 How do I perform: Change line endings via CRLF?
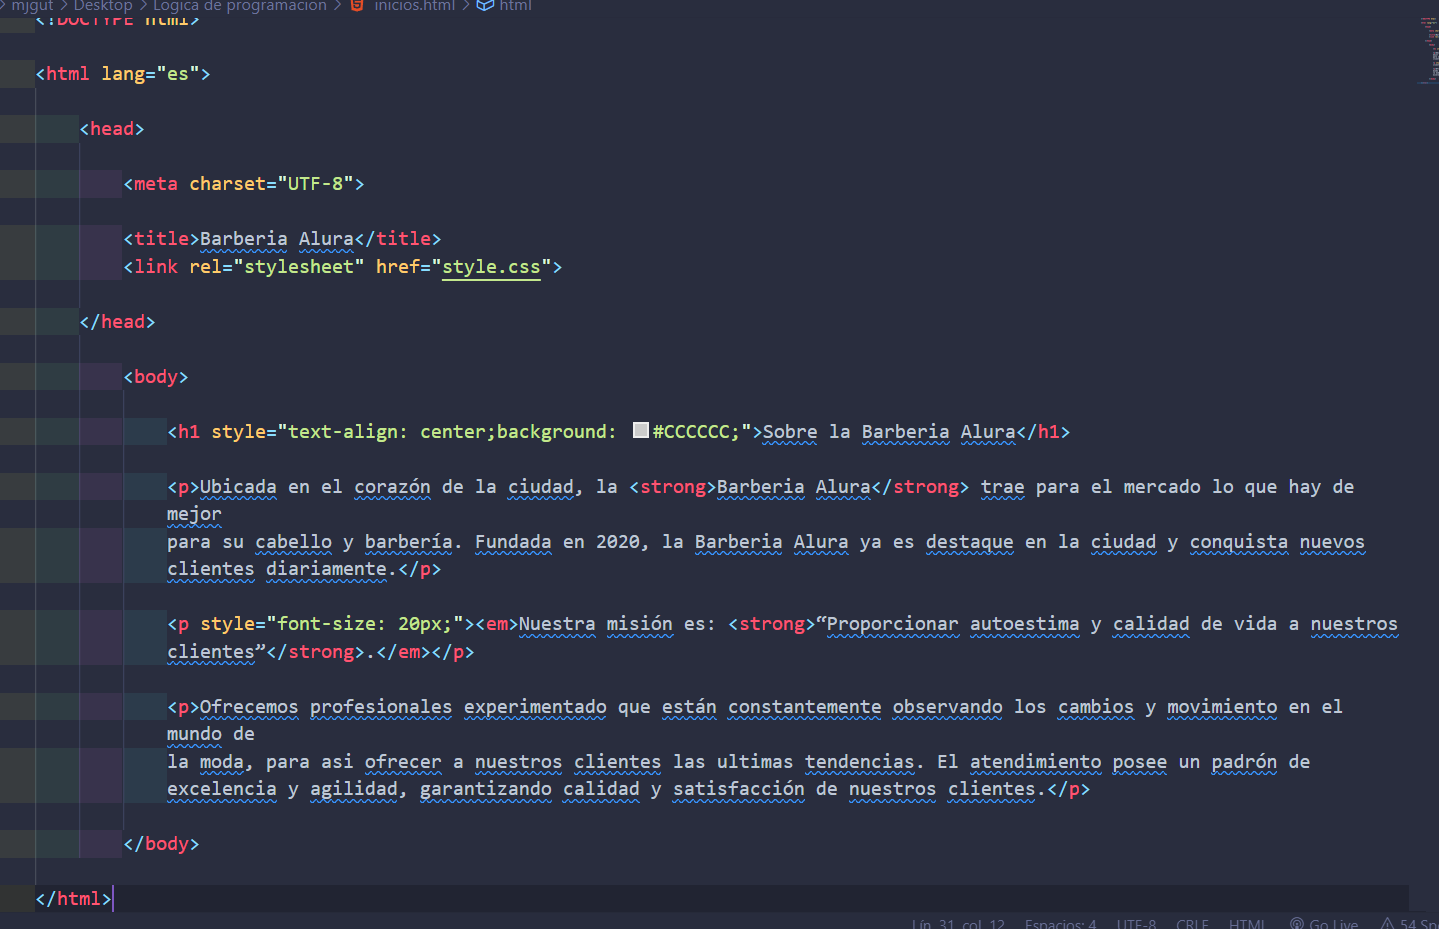click(x=1192, y=923)
